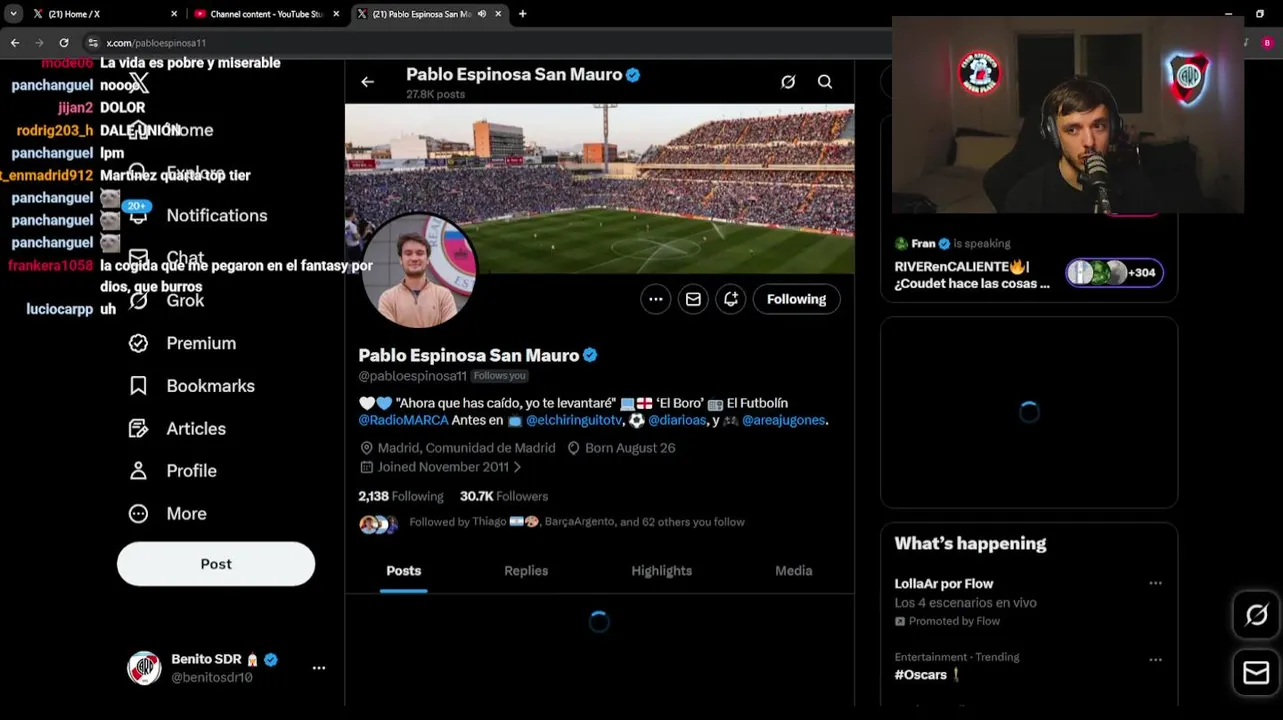The image size is (1283, 720).
Task: Open @areajugones mention link
Action: pyautogui.click(x=783, y=420)
